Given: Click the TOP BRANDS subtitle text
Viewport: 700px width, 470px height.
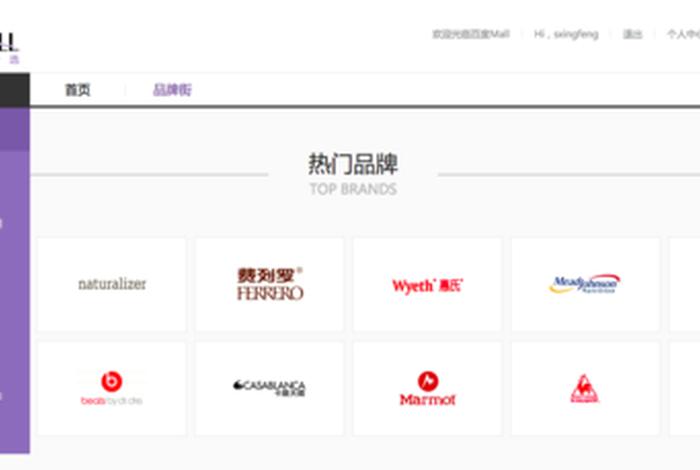Looking at the screenshot, I should click(x=353, y=189).
